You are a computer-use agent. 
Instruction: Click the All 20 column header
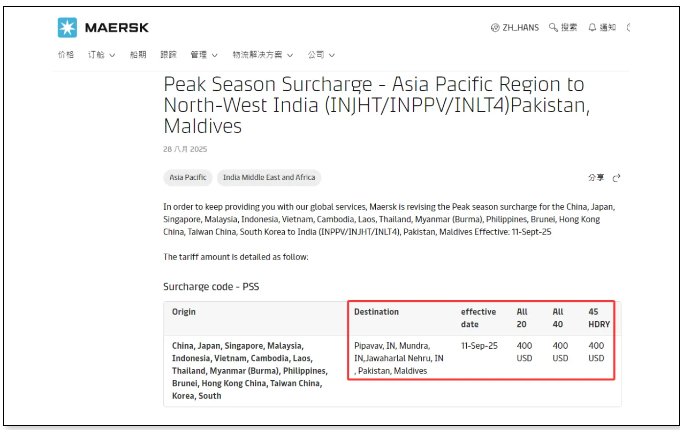point(522,318)
